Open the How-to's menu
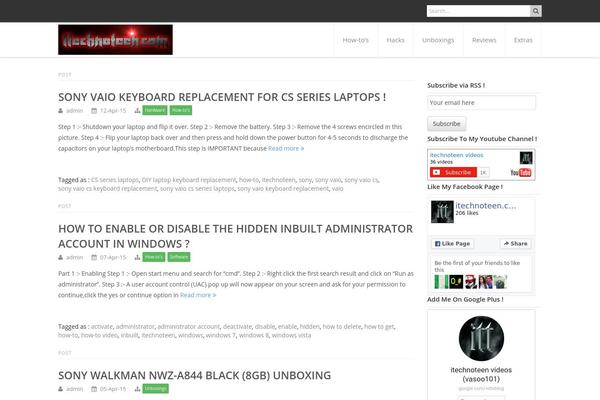Viewport: 600px width, 400px height. pos(355,40)
